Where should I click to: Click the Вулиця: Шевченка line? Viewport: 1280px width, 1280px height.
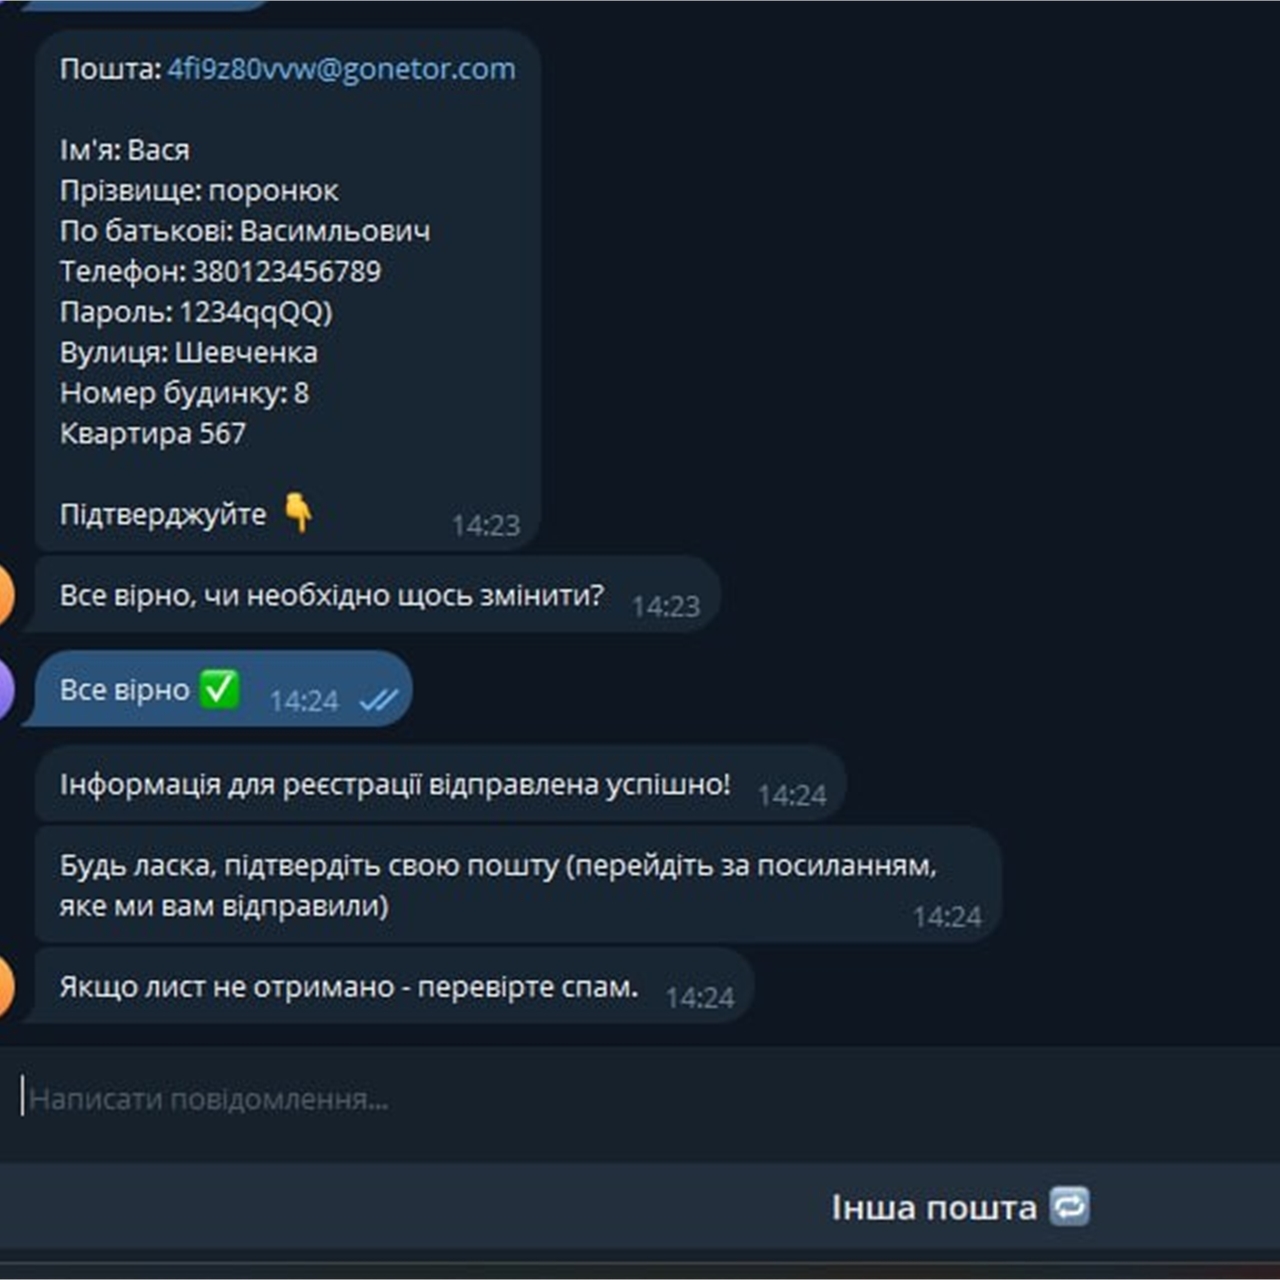(189, 352)
